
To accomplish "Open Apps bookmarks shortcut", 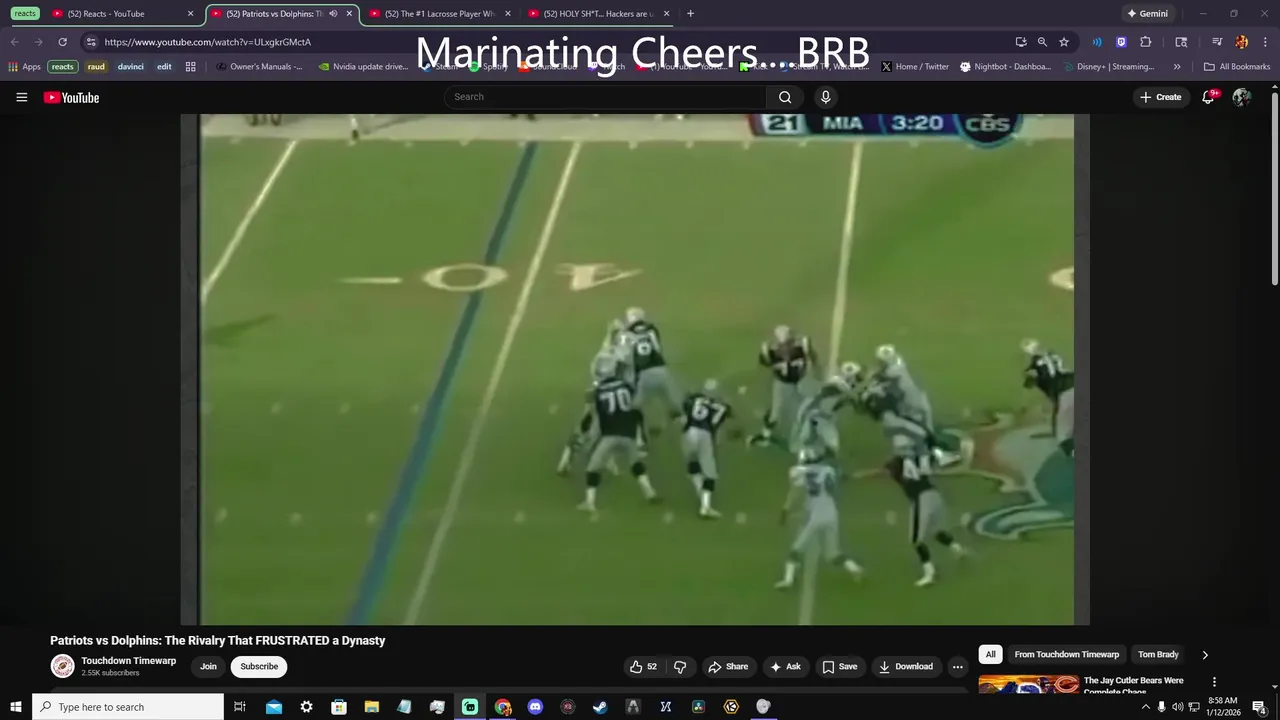I will pos(25,67).
